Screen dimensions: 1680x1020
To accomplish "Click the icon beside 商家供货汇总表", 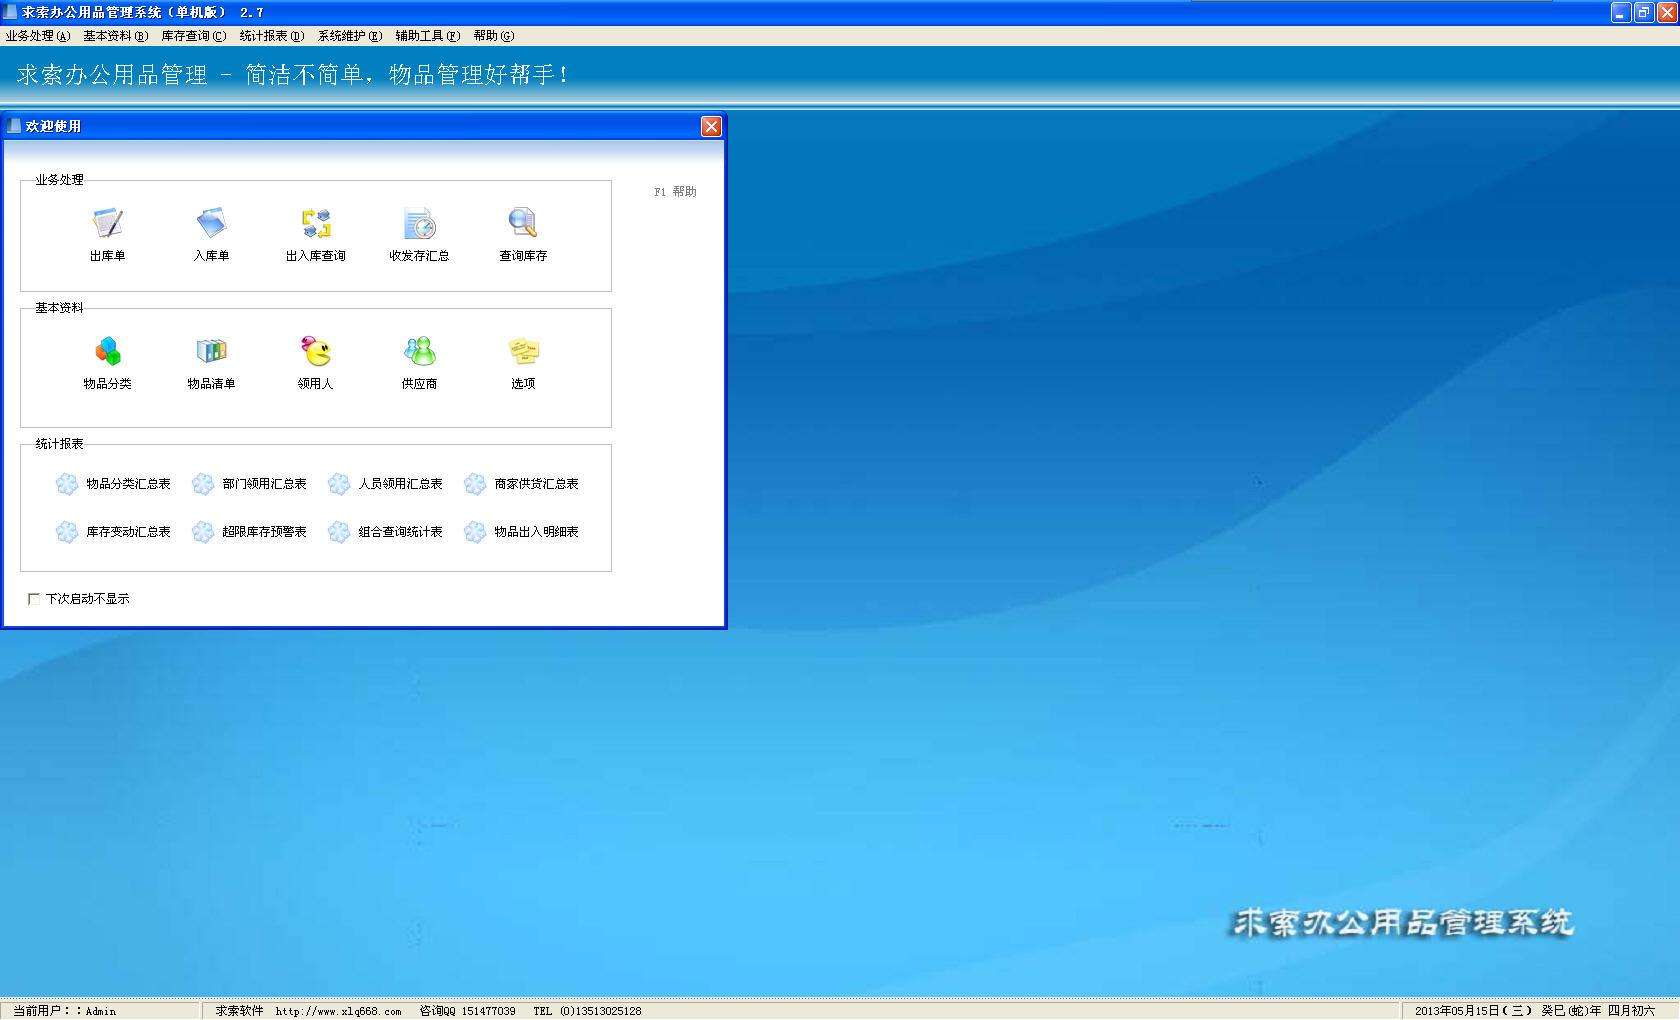I will tap(475, 484).
